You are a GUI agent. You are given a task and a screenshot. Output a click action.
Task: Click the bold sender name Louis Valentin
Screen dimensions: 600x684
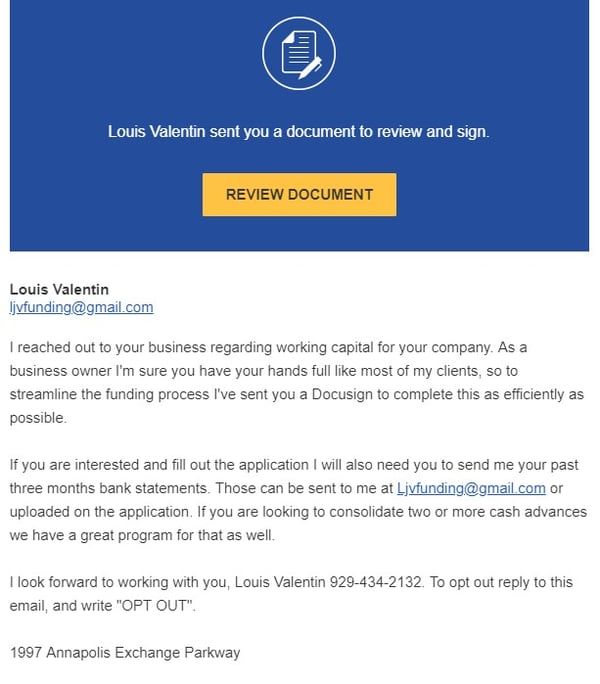pyautogui.click(x=59, y=290)
